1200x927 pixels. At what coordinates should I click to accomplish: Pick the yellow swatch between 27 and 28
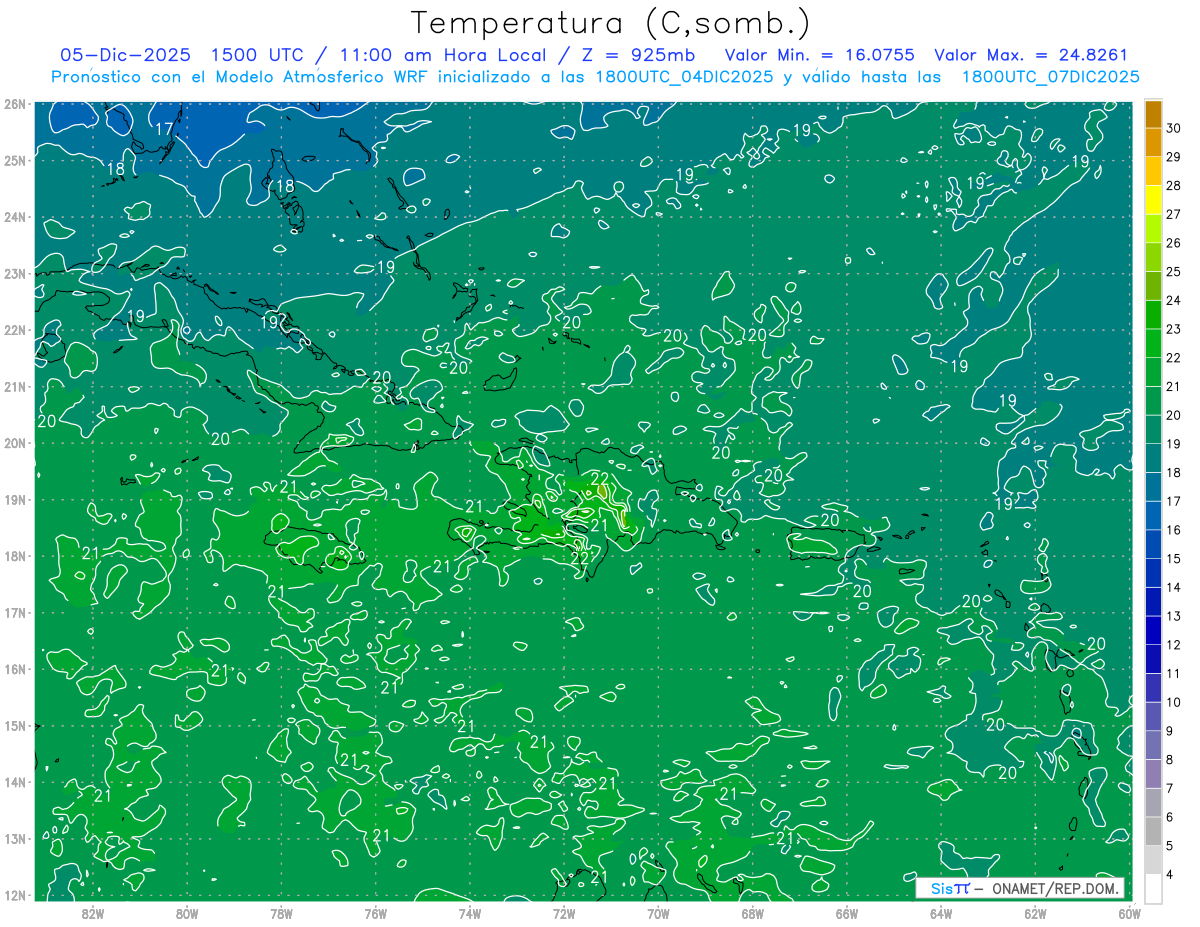pos(1153,200)
